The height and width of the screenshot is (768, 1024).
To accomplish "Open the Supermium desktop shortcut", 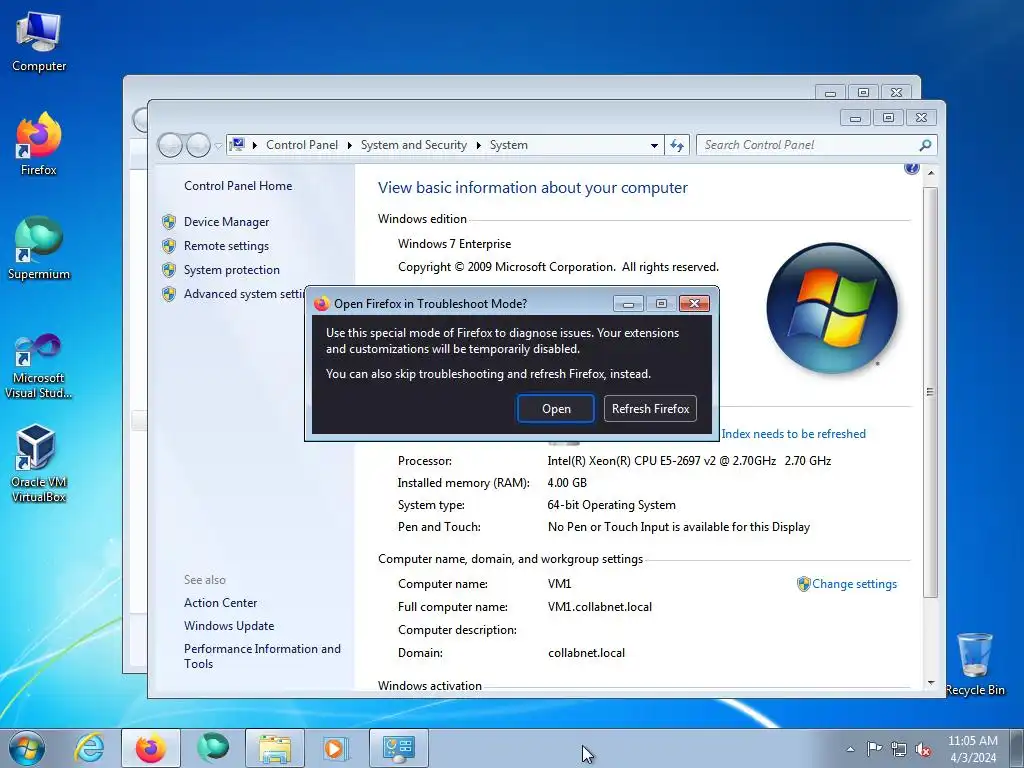I will coord(39,248).
